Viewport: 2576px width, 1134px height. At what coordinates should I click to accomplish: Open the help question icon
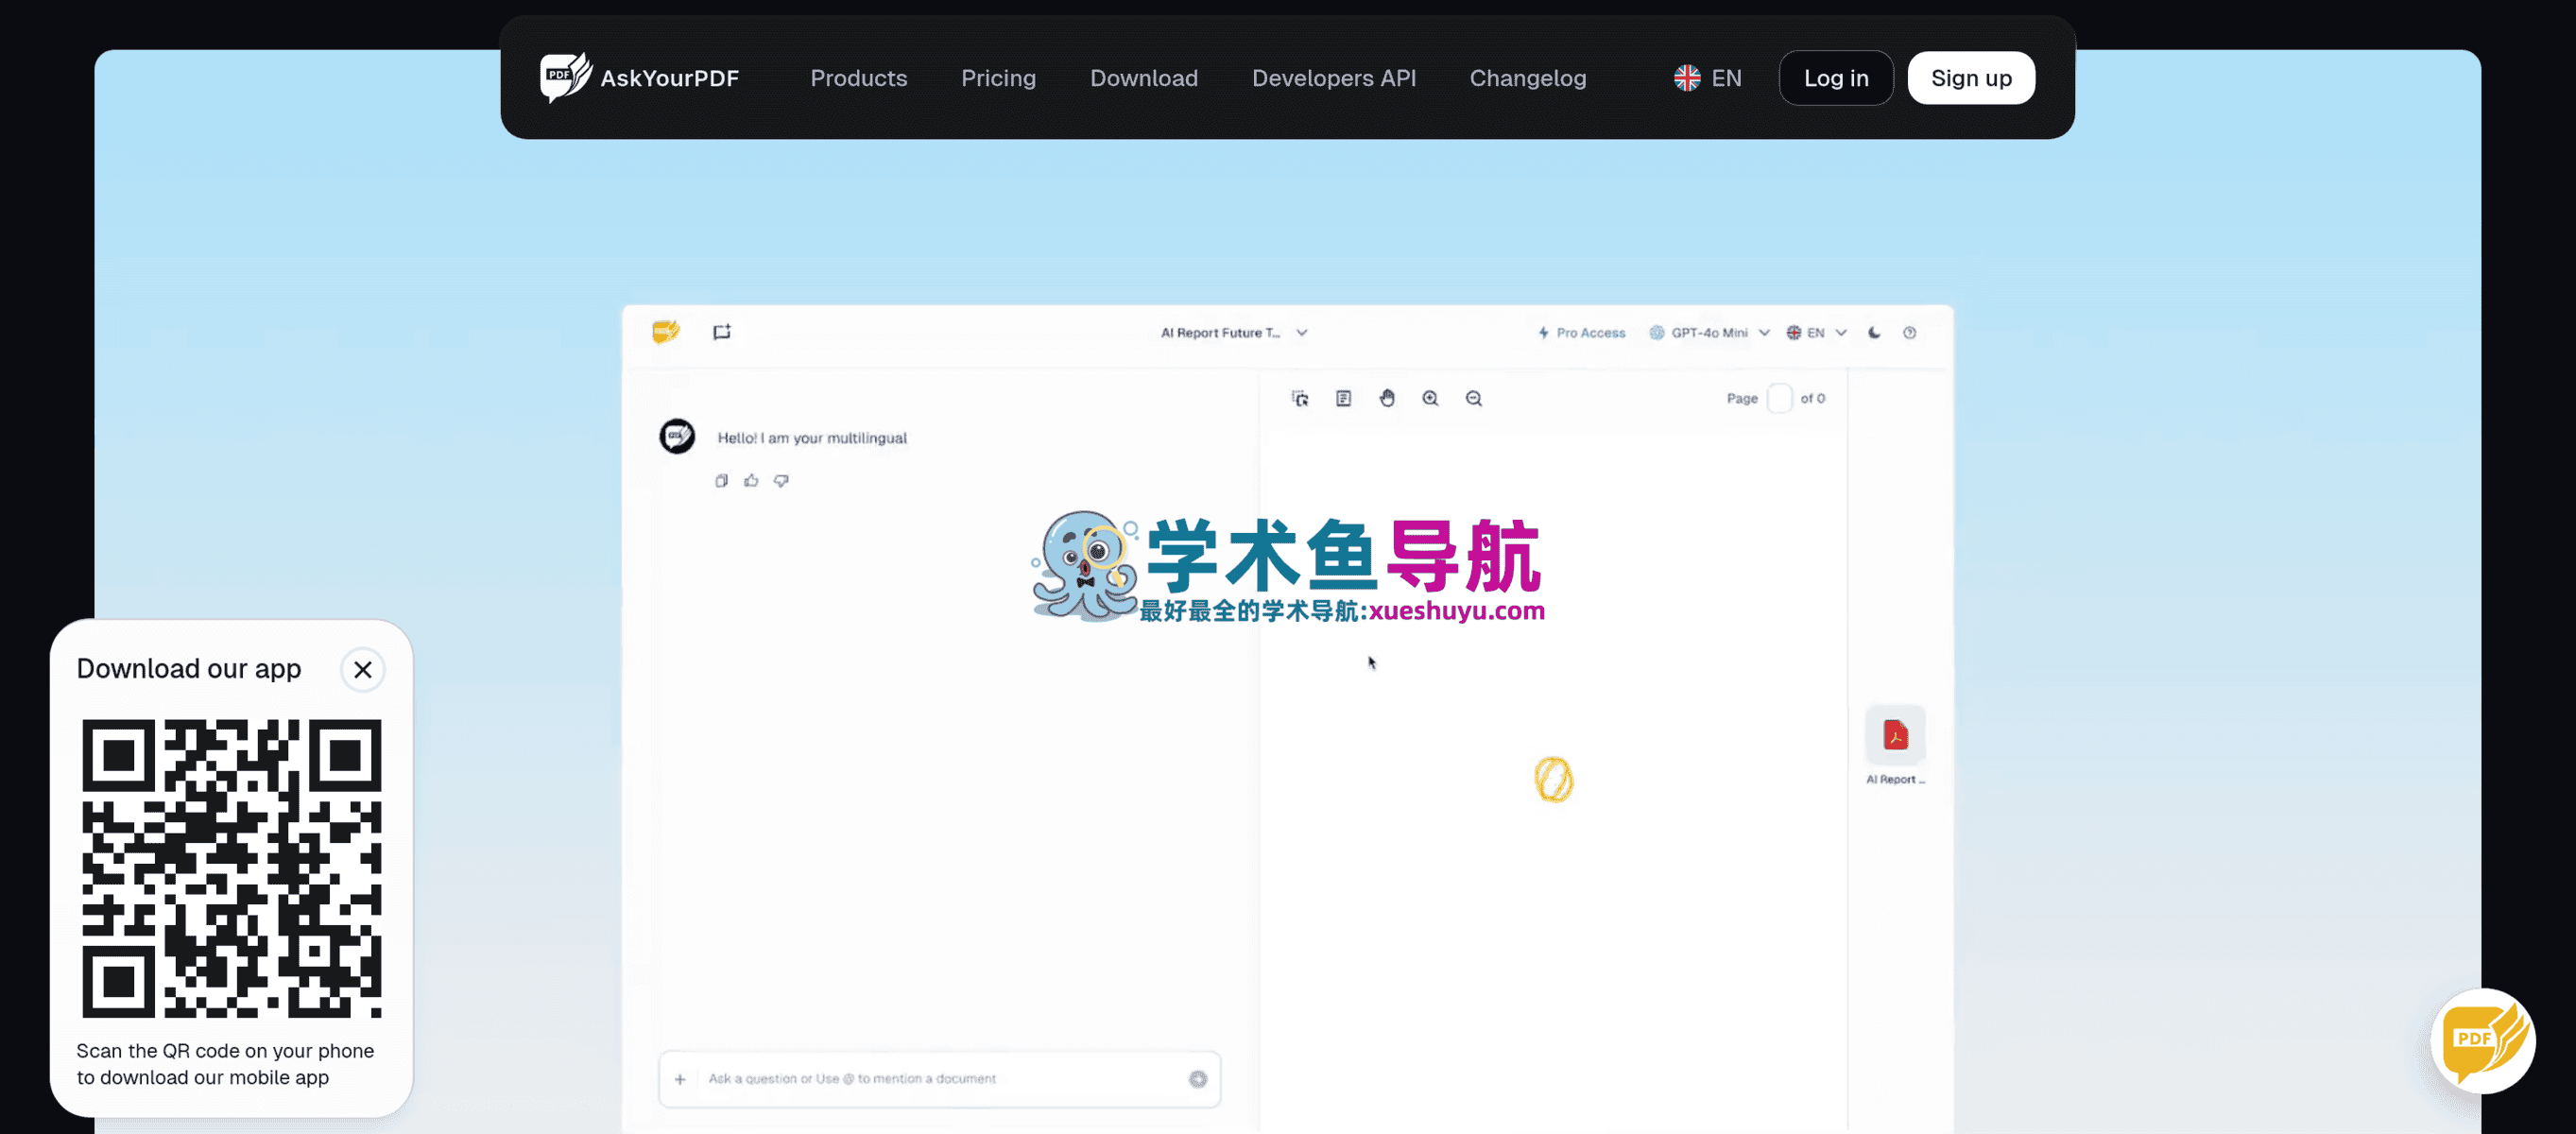coord(1909,333)
